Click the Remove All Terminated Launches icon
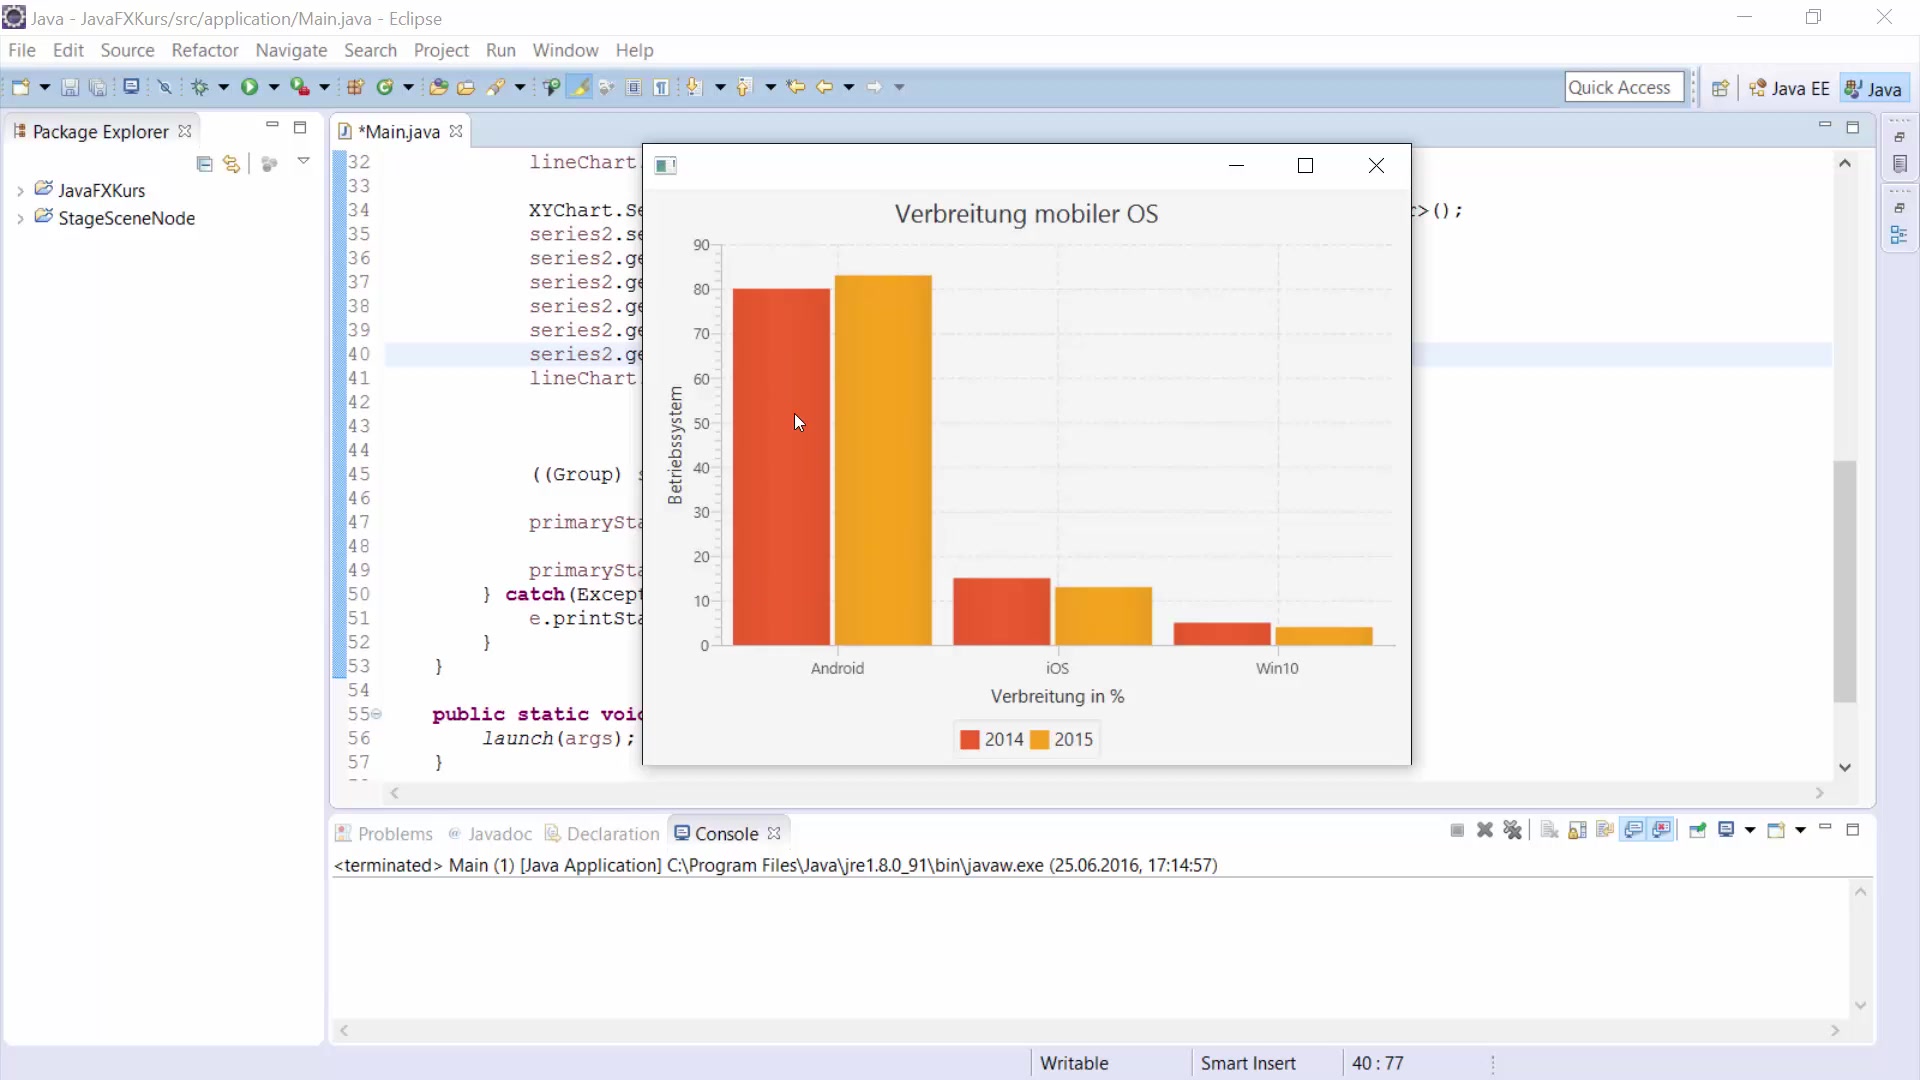 click(x=1512, y=830)
